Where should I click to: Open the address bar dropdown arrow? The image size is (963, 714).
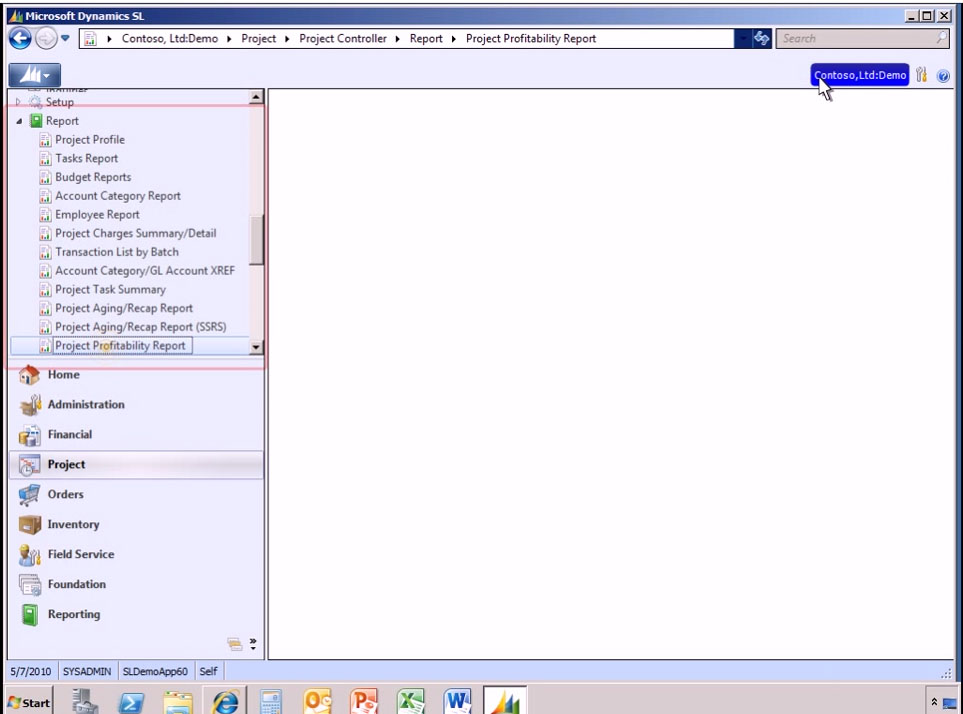(x=743, y=39)
